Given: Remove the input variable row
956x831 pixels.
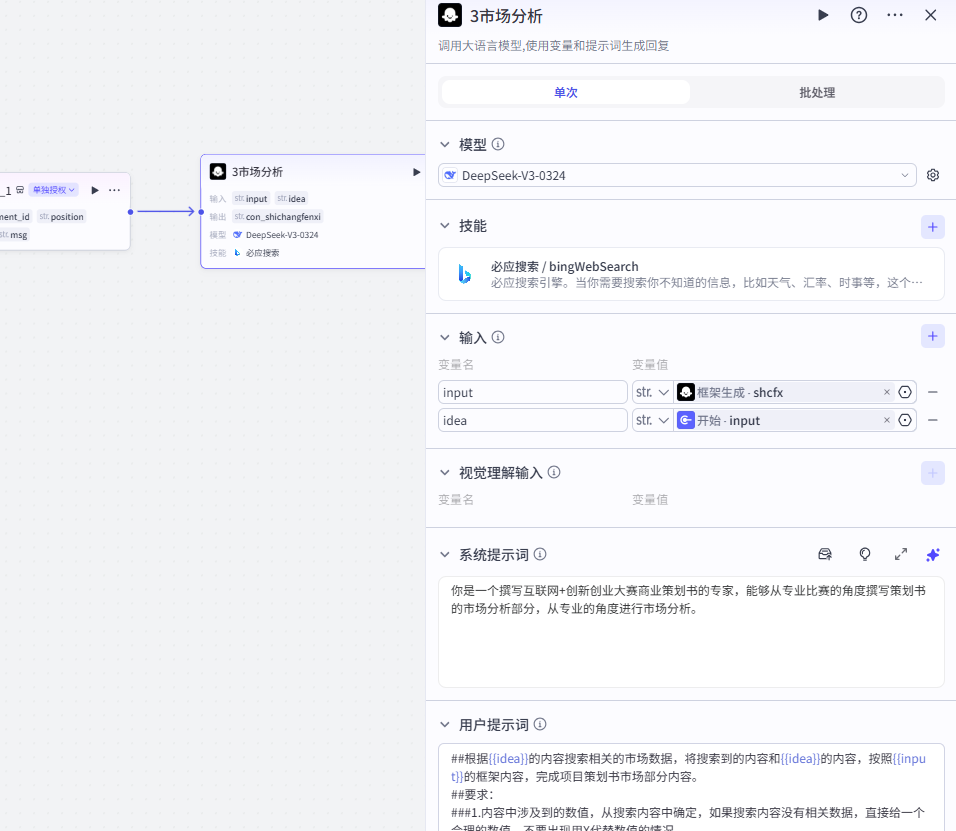Looking at the screenshot, I should click(932, 392).
